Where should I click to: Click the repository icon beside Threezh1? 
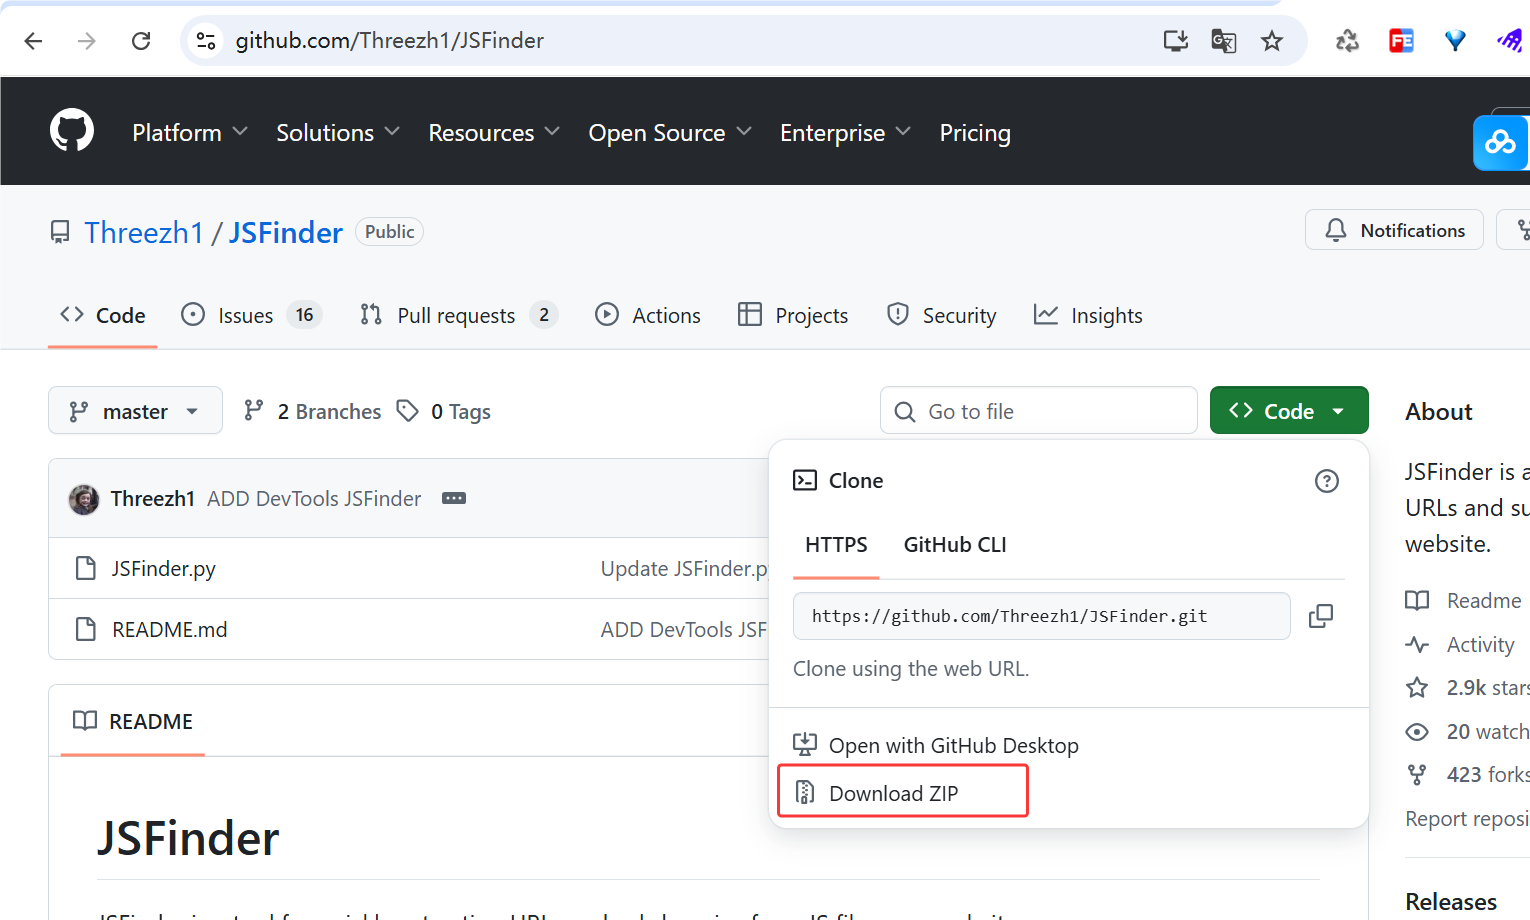coord(60,232)
